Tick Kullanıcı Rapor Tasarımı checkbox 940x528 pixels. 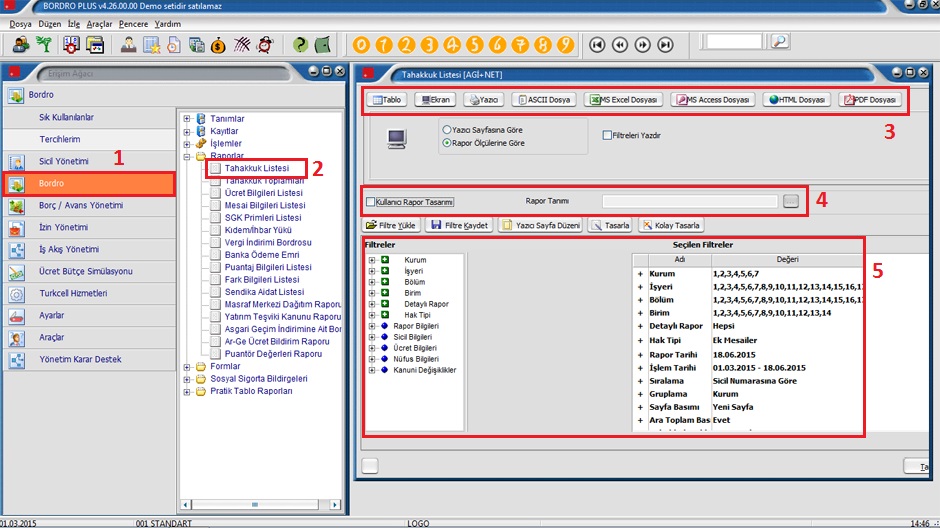tap(370, 202)
